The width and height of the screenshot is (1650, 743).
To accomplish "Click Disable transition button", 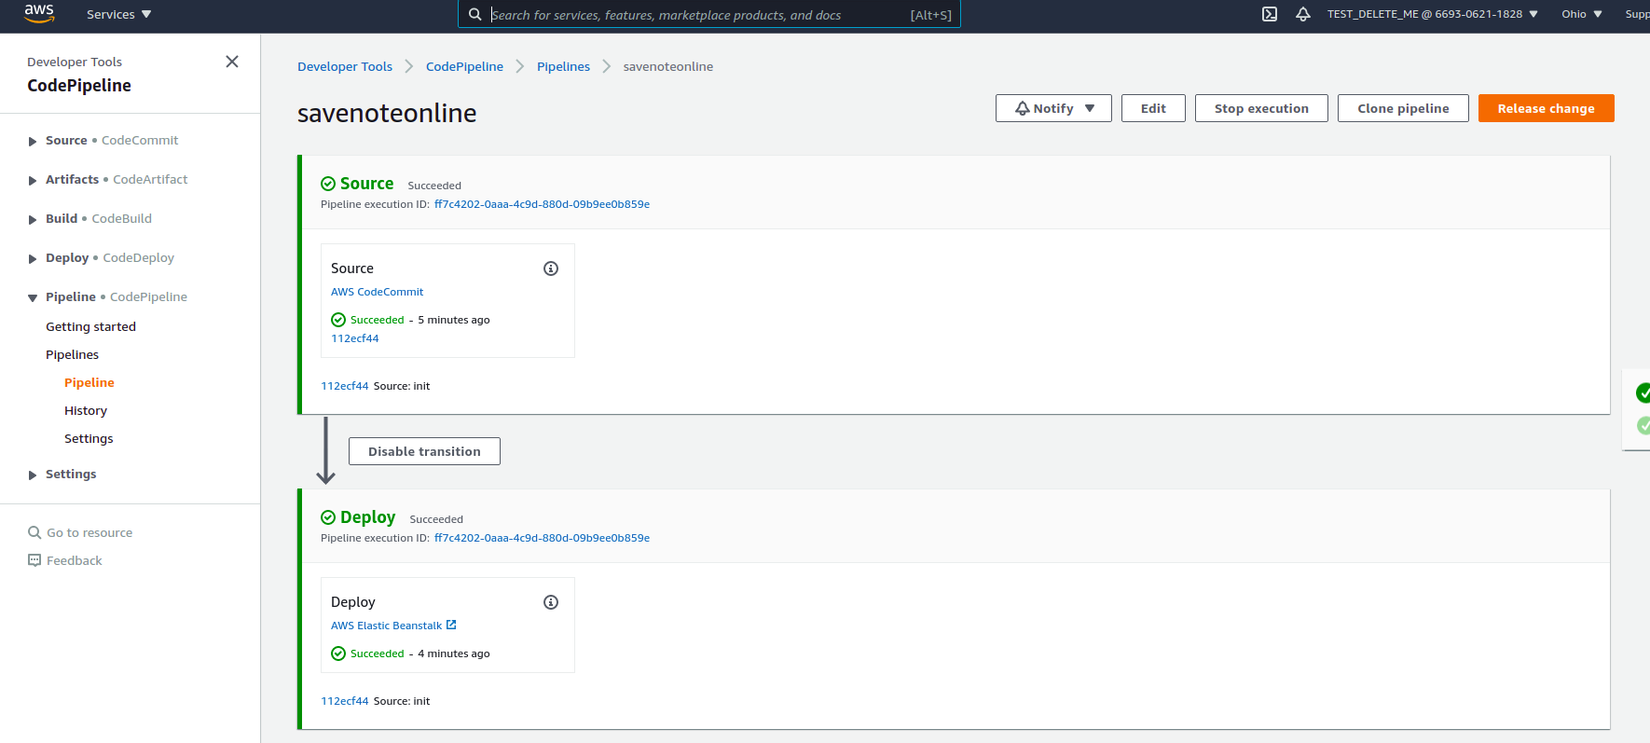I will click(424, 451).
